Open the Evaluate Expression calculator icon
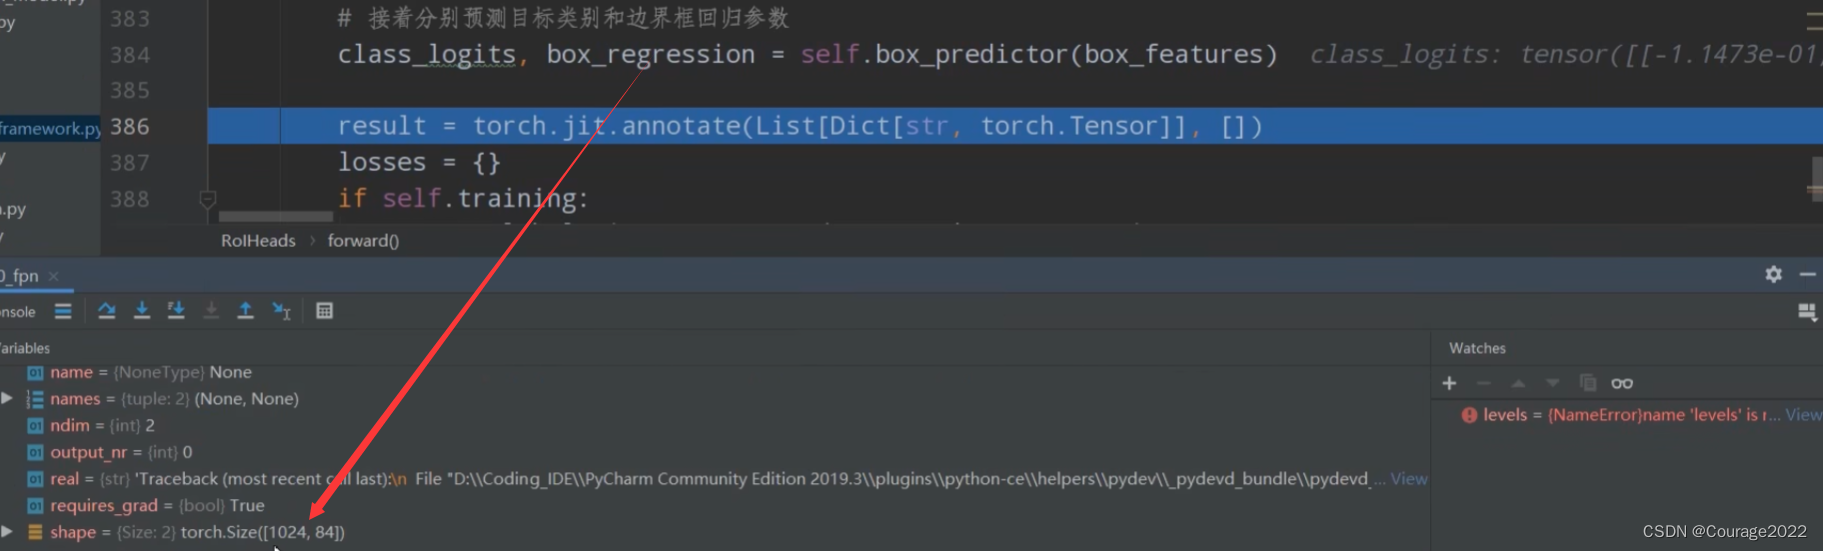 click(x=324, y=311)
